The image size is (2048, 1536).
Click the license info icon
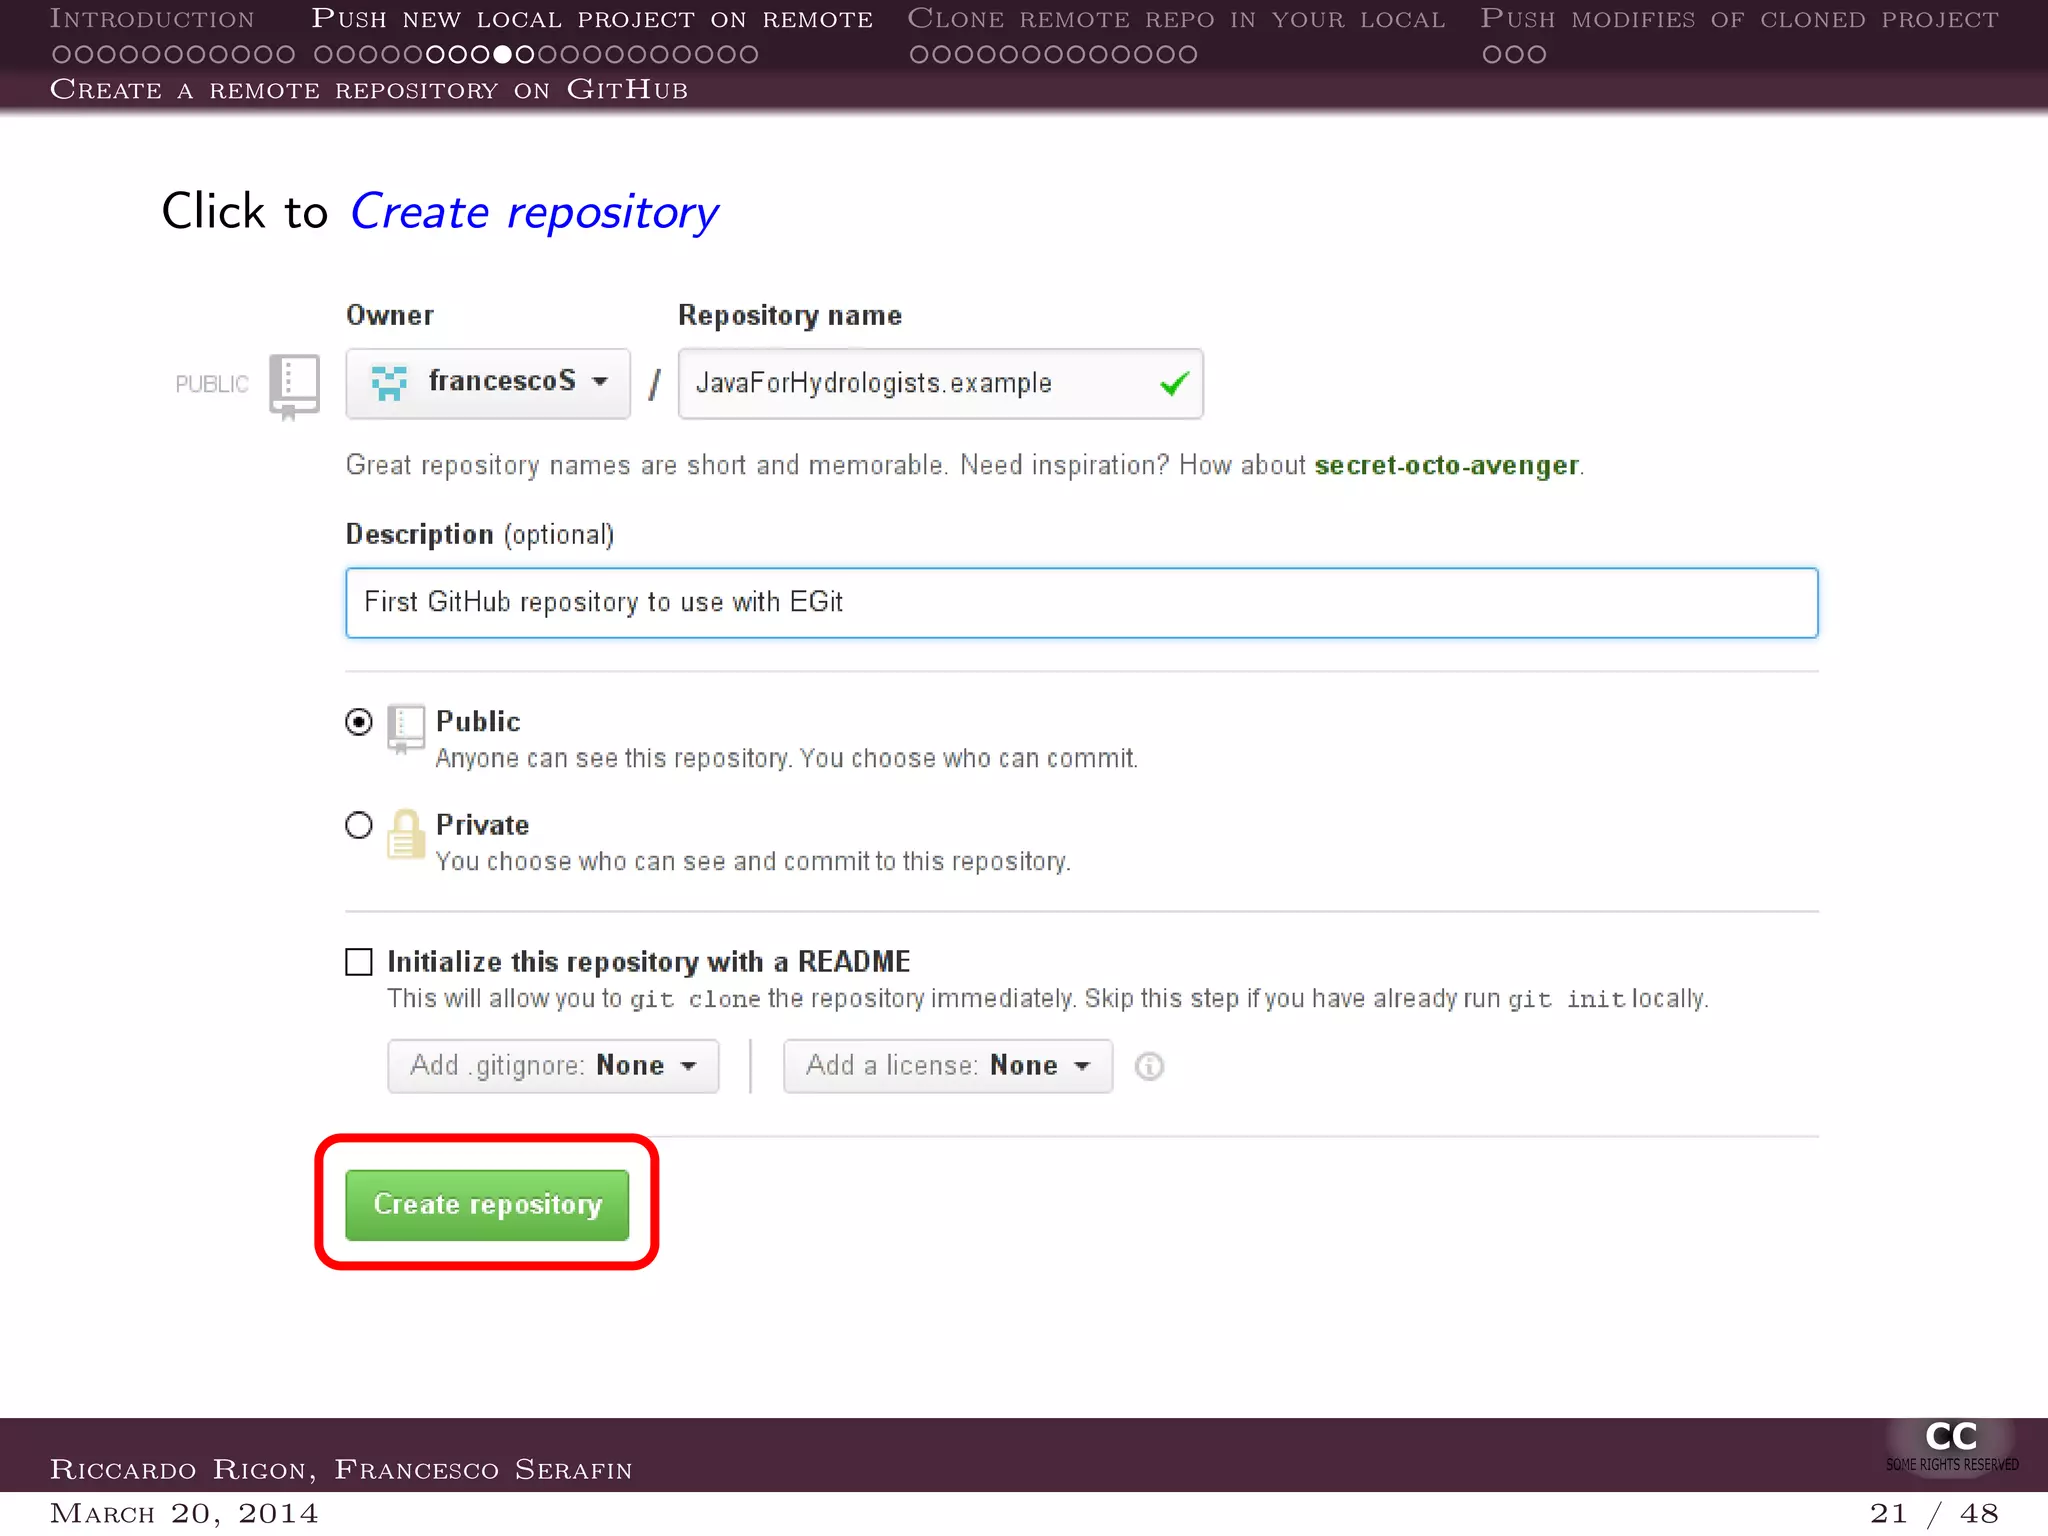1149,1066
